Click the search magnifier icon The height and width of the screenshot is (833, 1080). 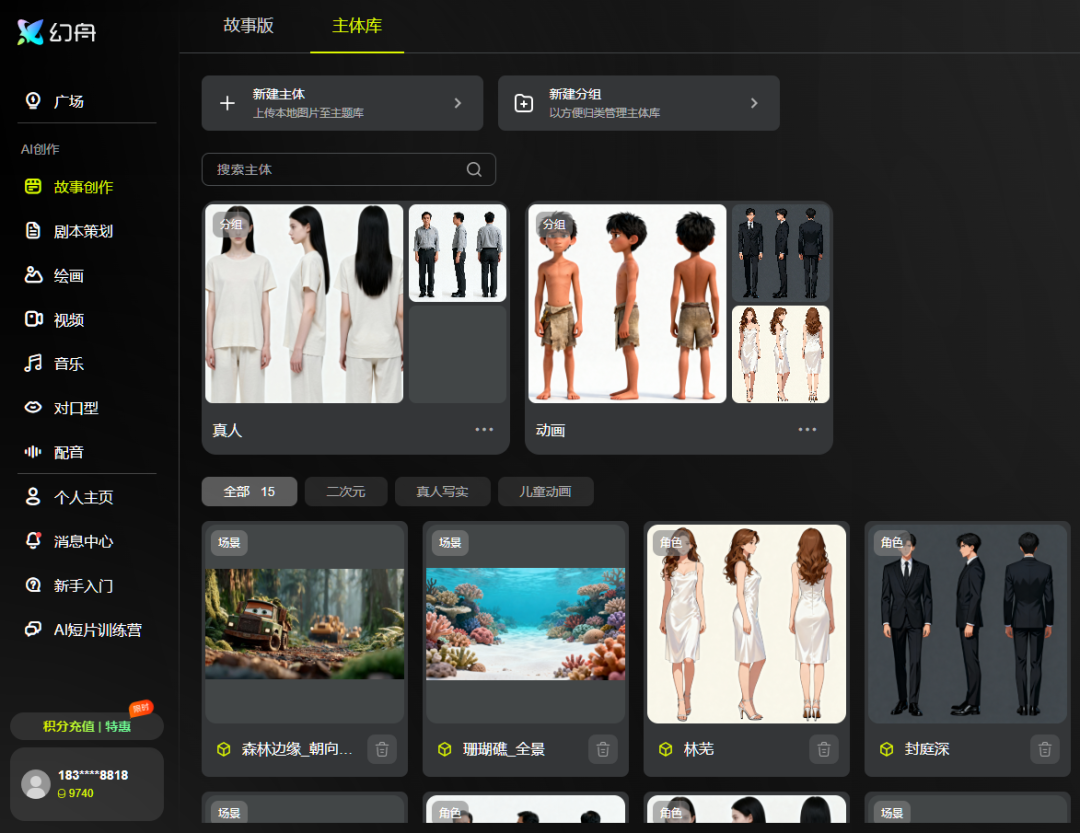pos(474,169)
